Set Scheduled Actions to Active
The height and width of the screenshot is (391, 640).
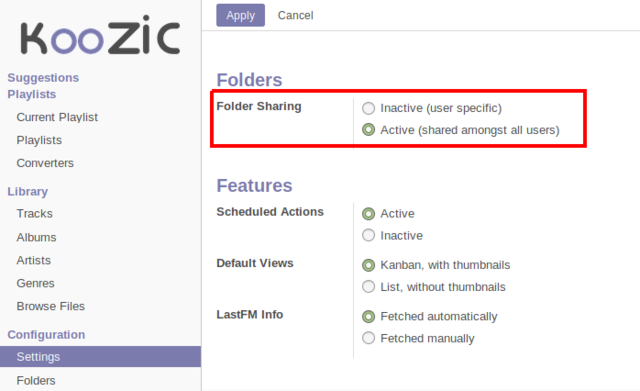tap(368, 213)
